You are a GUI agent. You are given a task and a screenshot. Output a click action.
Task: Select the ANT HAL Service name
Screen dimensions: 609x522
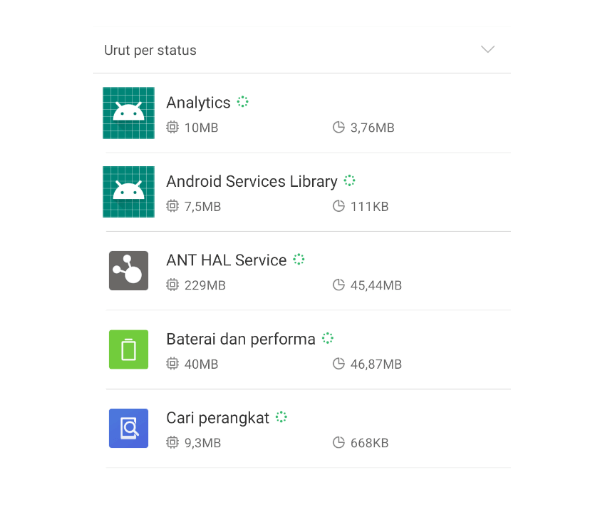[226, 261]
